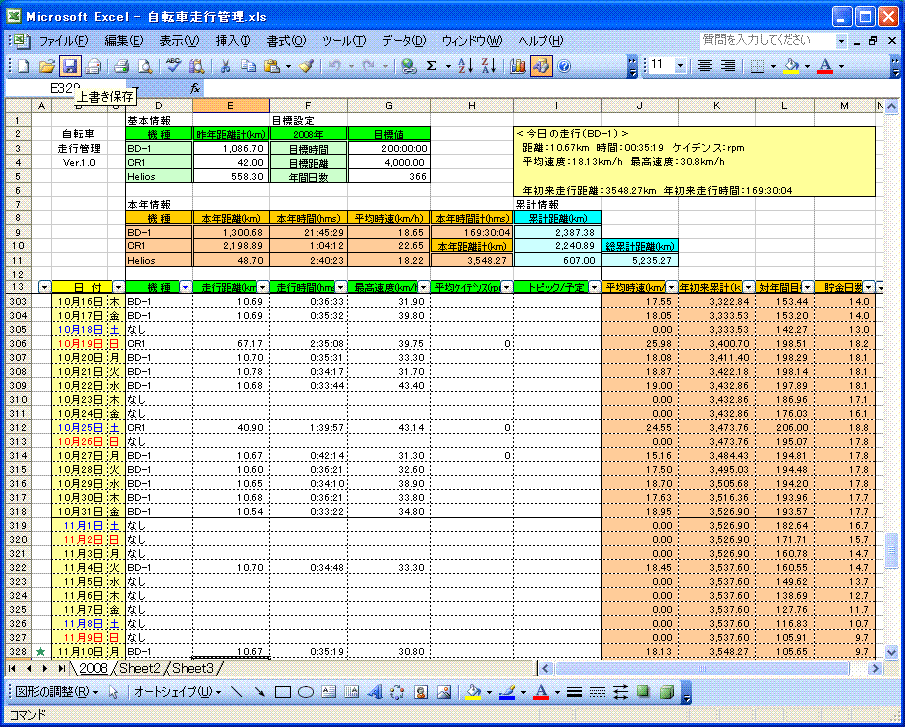Expand the Borders dropdown arrow
This screenshot has height=727, width=905.
pos(773,66)
